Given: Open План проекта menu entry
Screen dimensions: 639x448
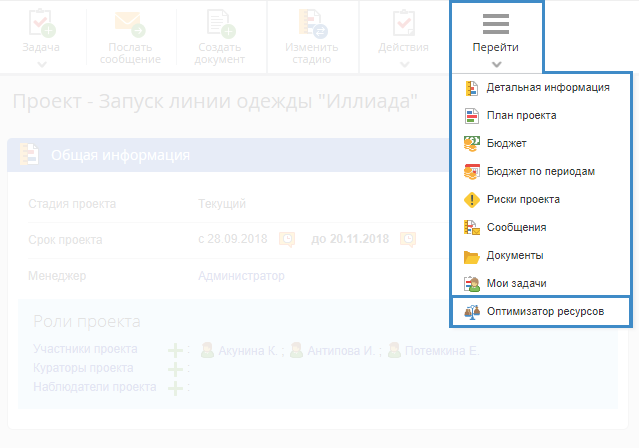Looking at the screenshot, I should click(x=521, y=116).
